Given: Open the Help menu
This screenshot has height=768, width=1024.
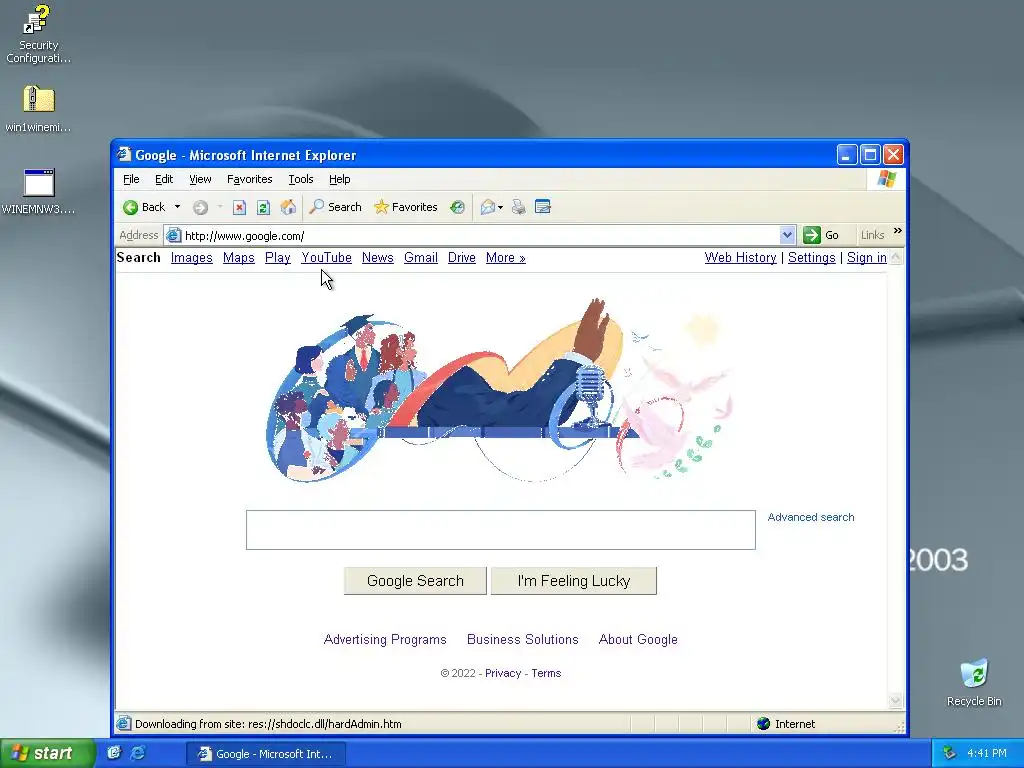Looking at the screenshot, I should click(340, 179).
